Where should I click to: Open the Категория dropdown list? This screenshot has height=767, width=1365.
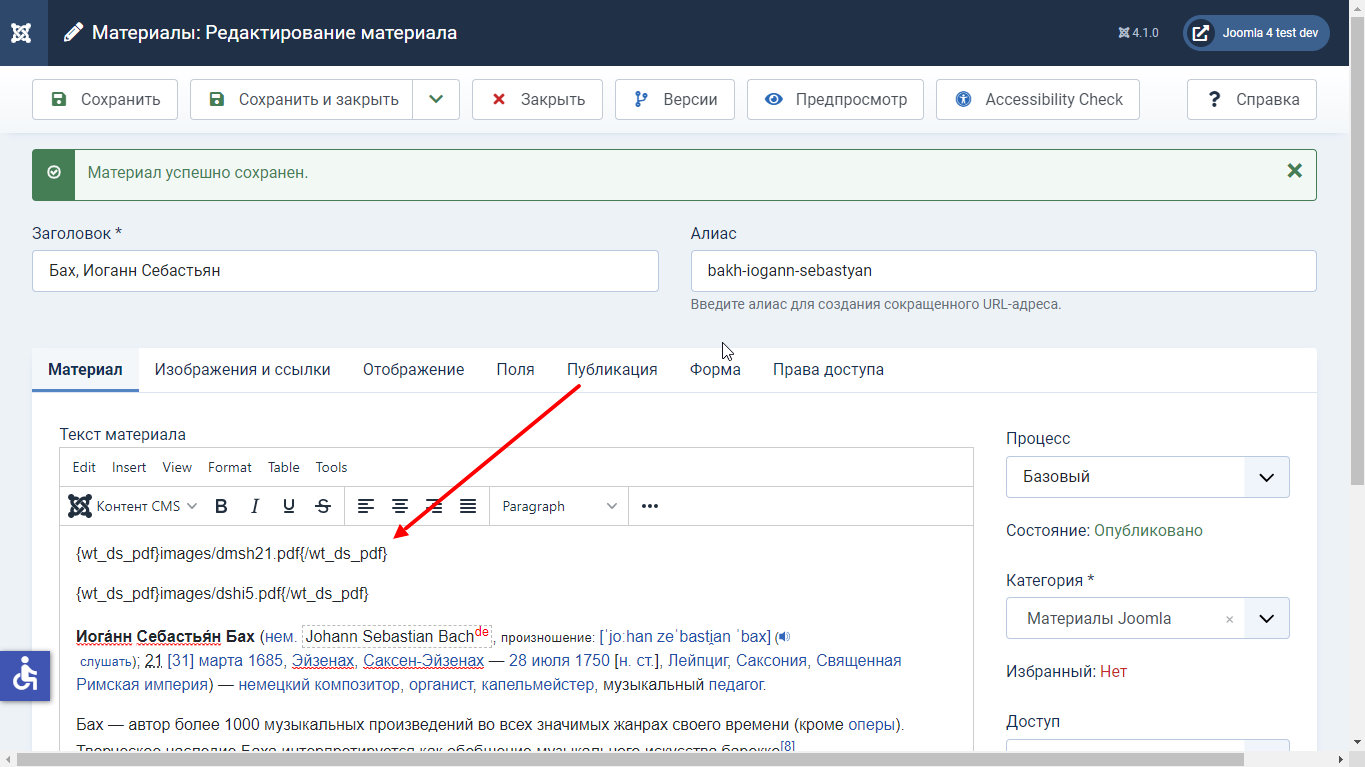1266,619
